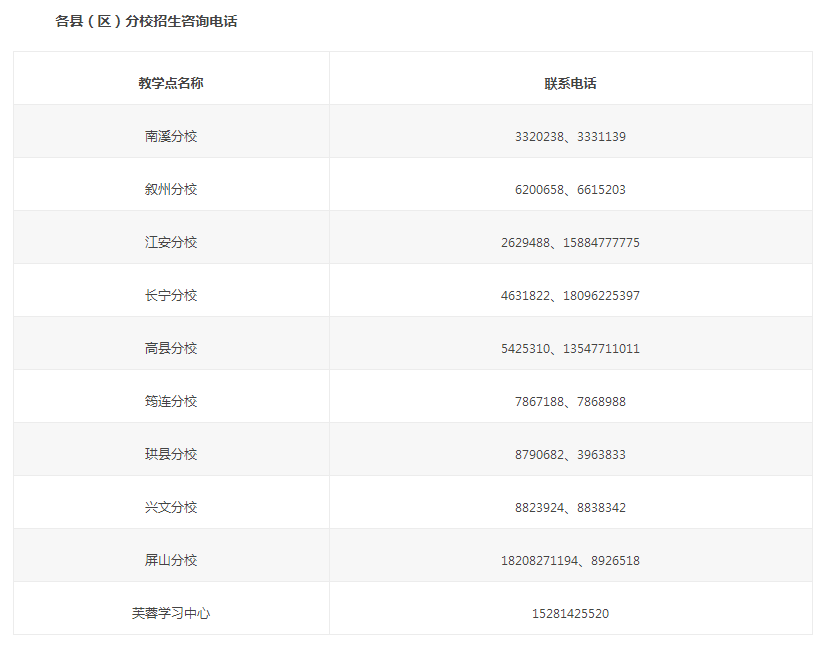
Task: Click the phone numbers 8823924、8838342
Action: pyautogui.click(x=570, y=507)
